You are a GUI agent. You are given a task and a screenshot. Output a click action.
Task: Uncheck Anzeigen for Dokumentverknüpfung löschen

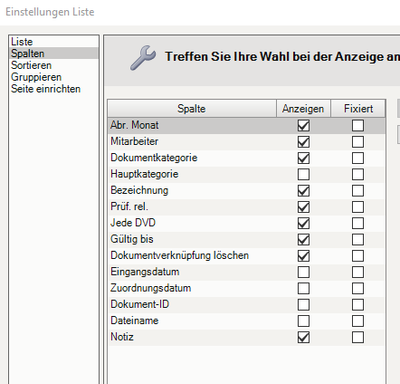[x=304, y=256]
